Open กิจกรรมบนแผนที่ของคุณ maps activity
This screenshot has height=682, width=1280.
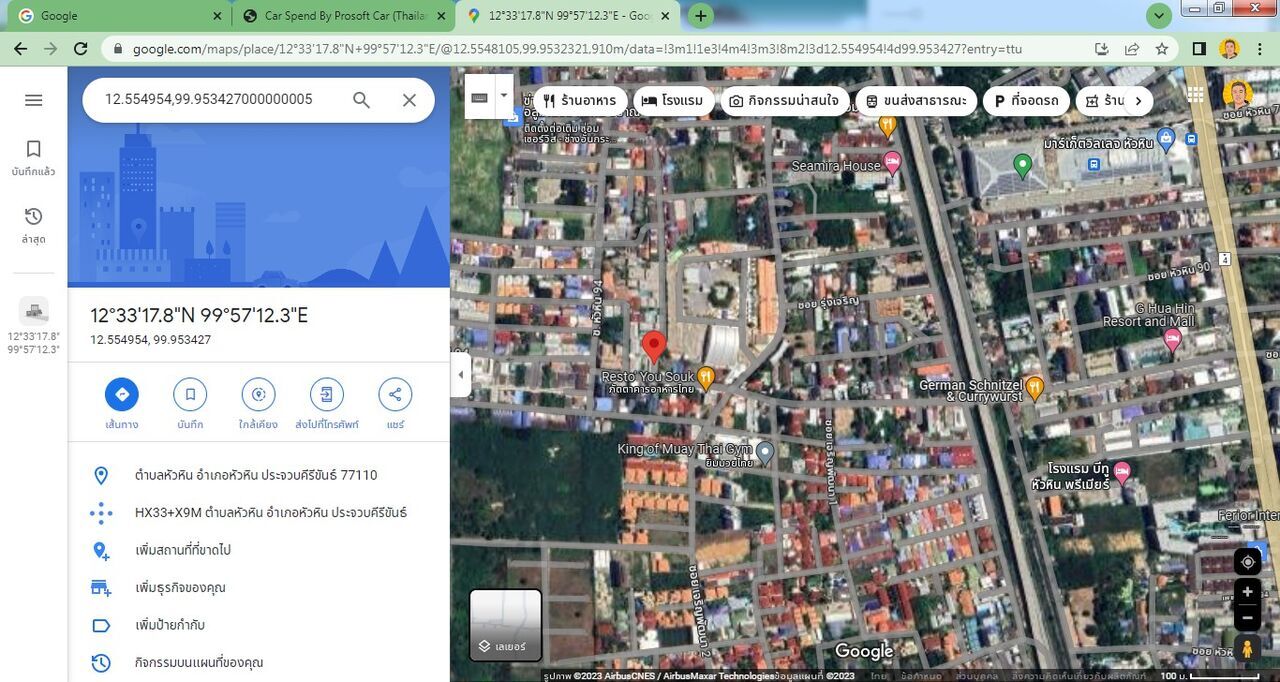[259, 662]
